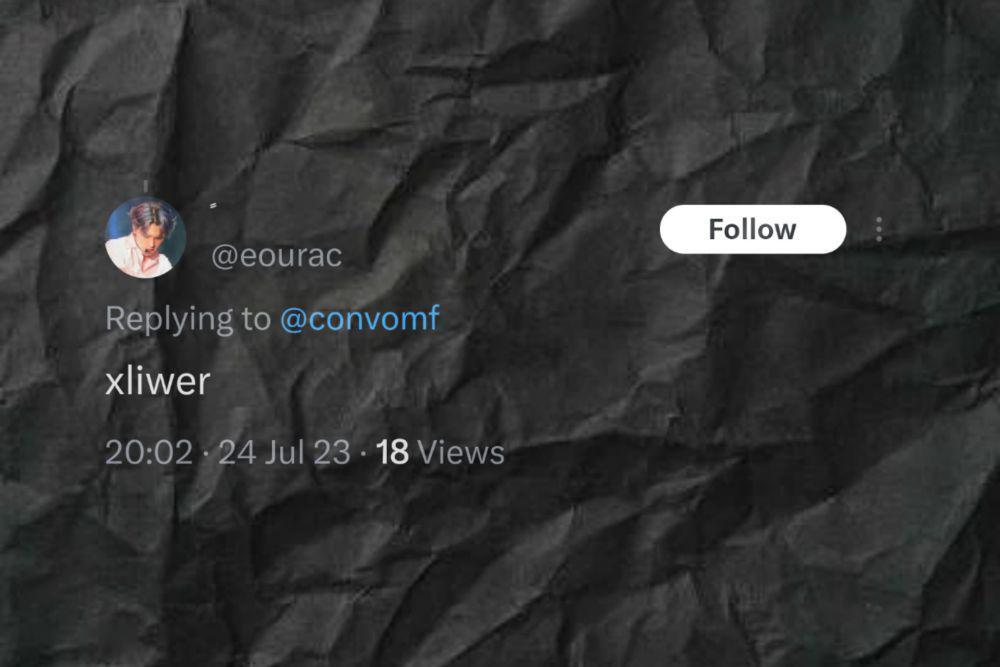Select the tweet text xliwer
The width and height of the screenshot is (1000, 667).
tap(158, 381)
